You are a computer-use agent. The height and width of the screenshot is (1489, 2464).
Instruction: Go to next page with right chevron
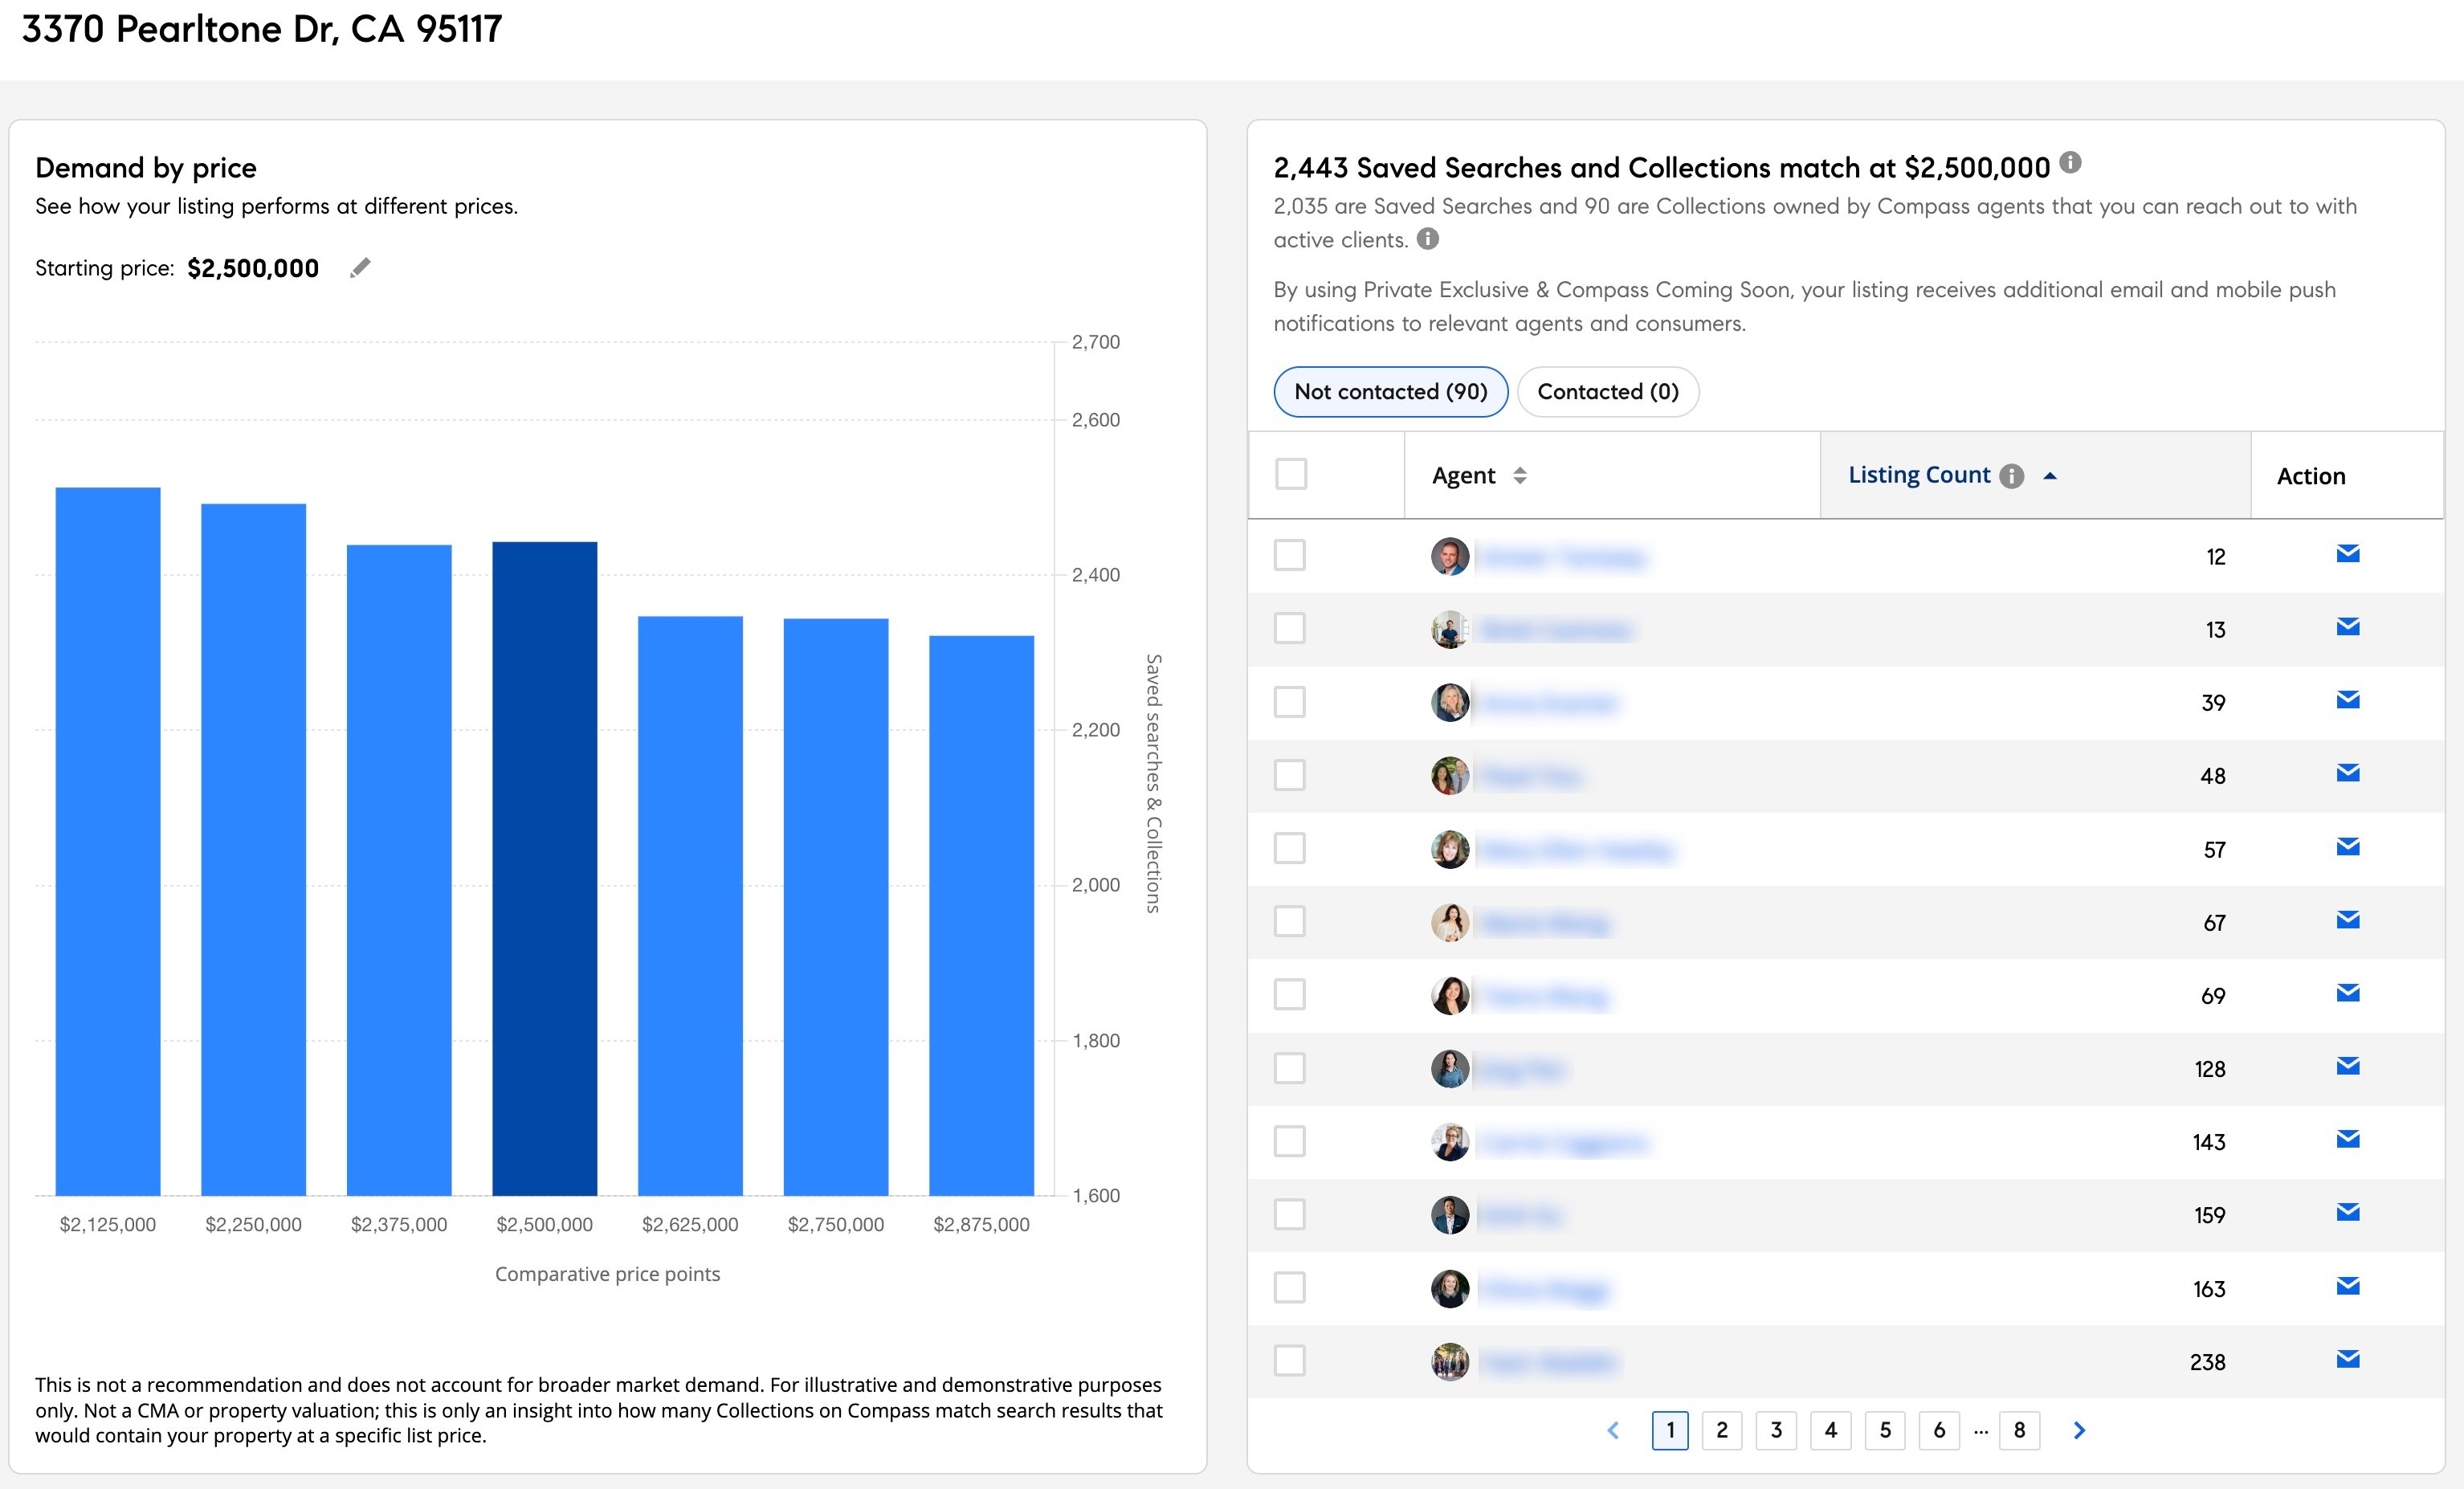click(x=2079, y=1430)
